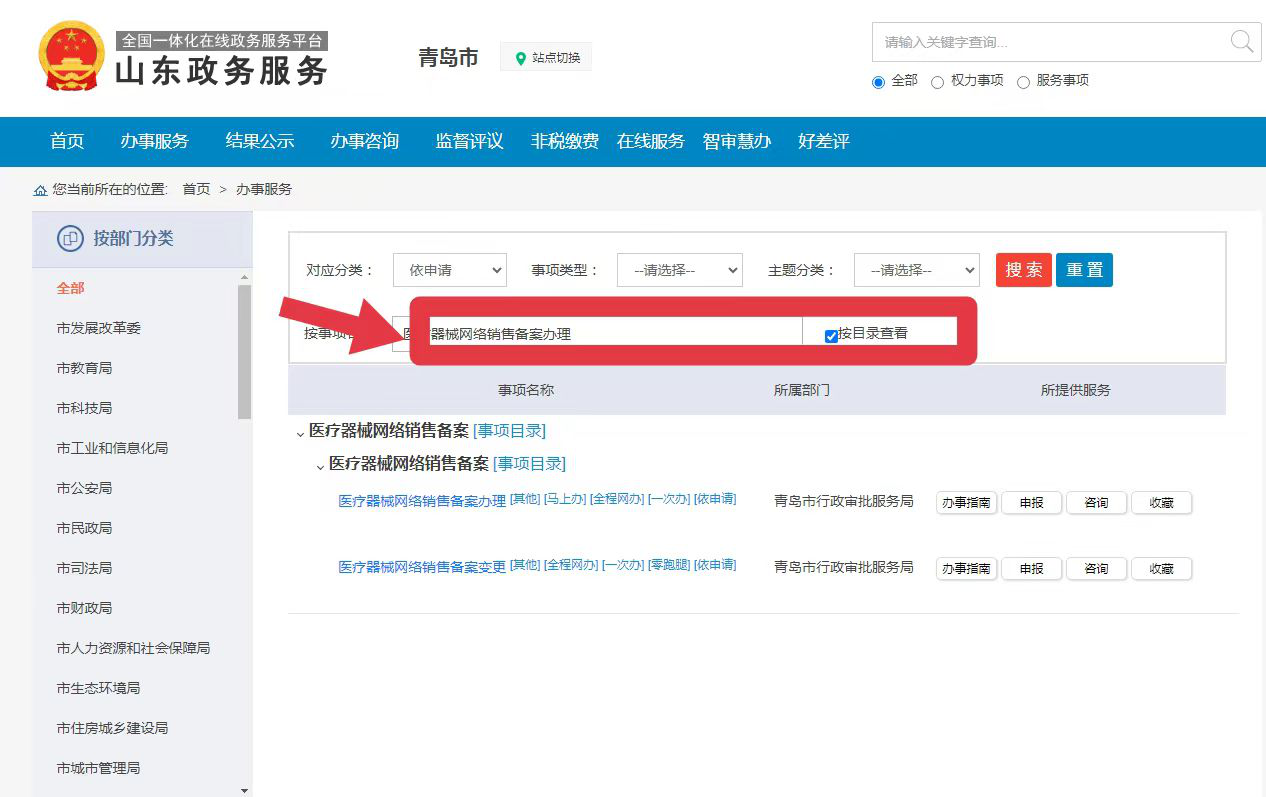The width and height of the screenshot is (1266, 797).
Task: Open the 主题分类 dropdown
Action: (x=916, y=270)
